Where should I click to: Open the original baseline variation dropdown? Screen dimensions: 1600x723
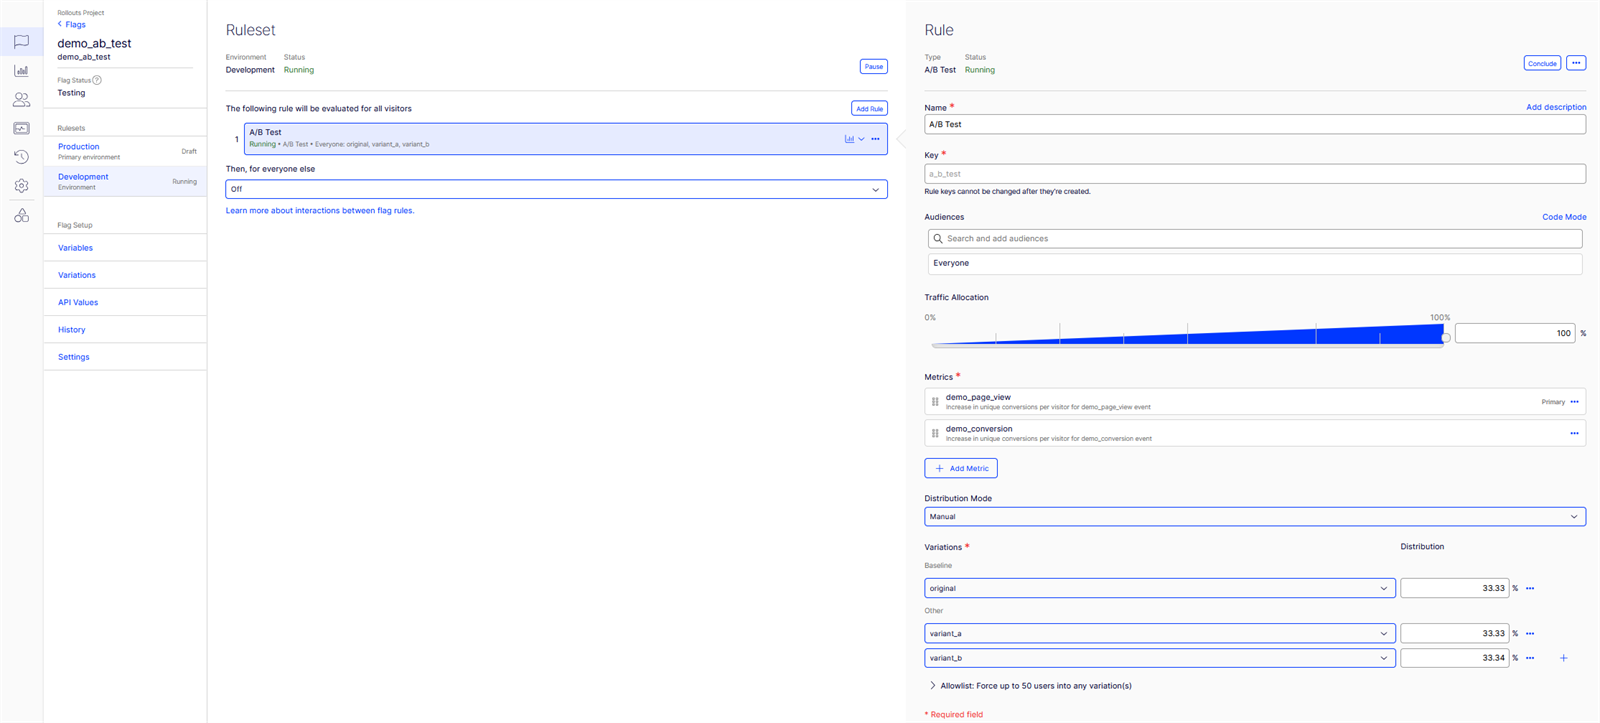point(1159,588)
